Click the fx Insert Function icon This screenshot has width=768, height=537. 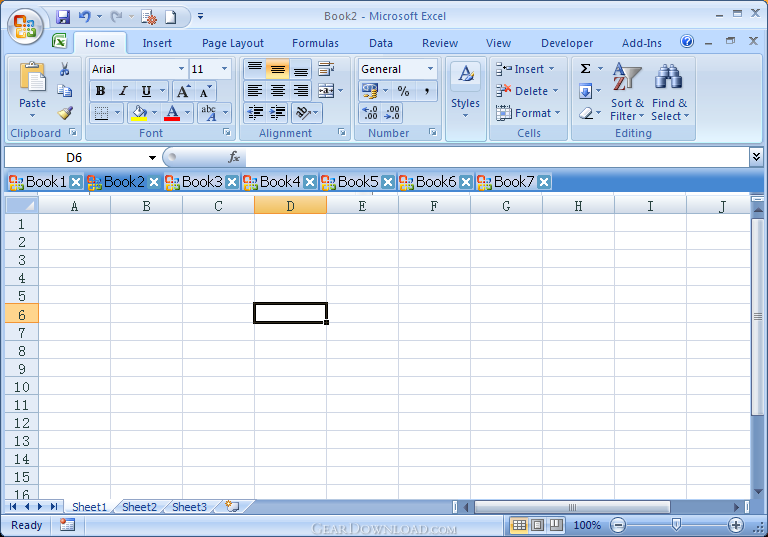coord(234,157)
